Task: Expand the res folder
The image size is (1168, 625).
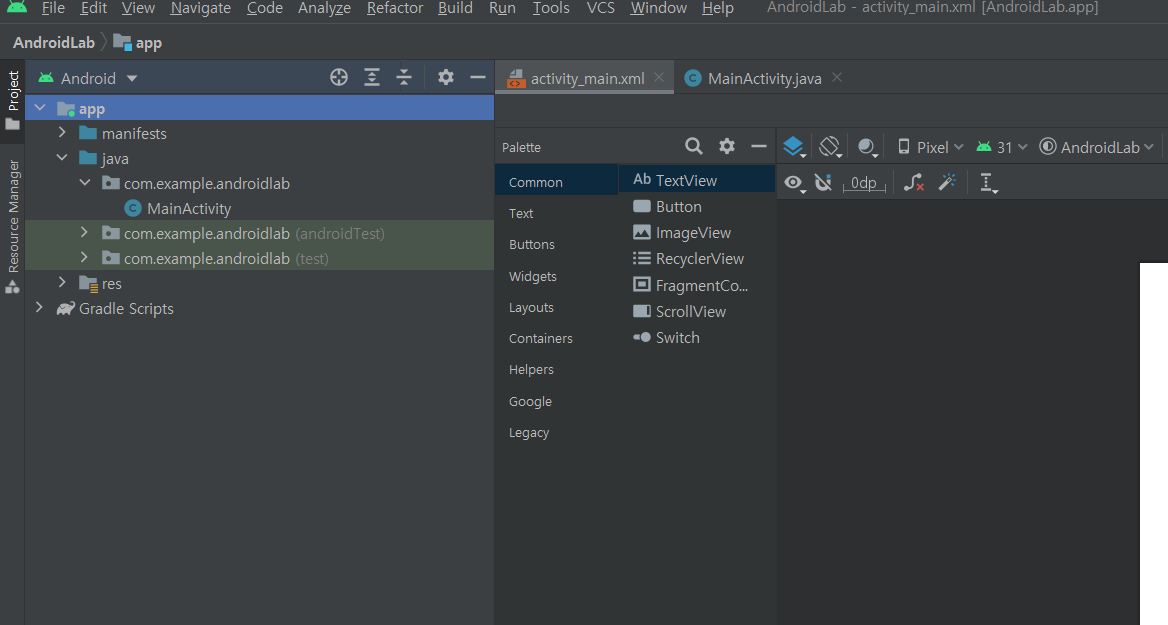Action: tap(63, 283)
